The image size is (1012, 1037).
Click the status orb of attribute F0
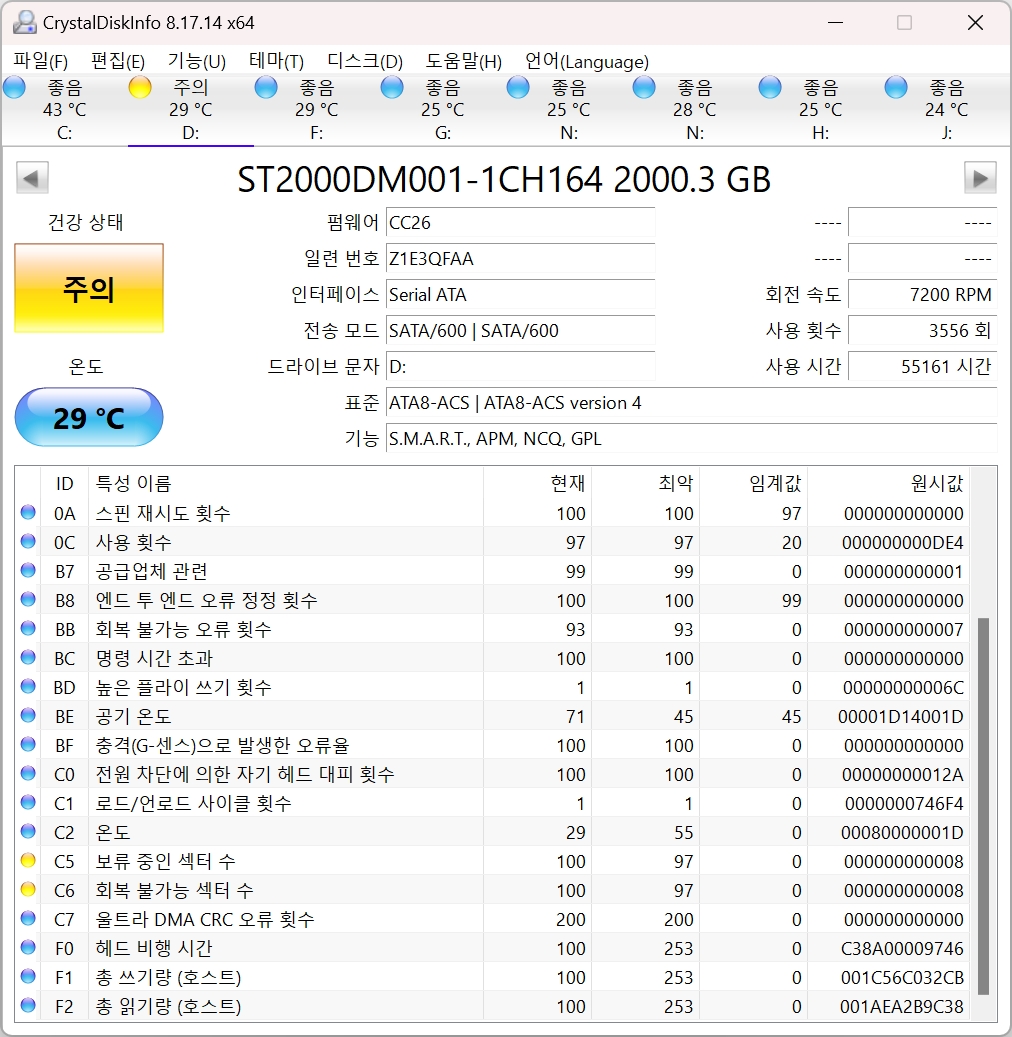pos(28,948)
